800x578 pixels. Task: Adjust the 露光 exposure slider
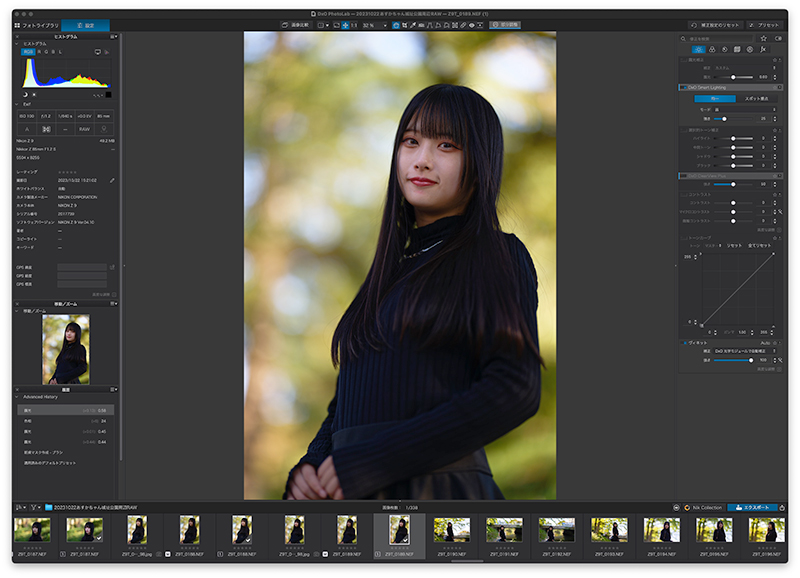pos(734,77)
